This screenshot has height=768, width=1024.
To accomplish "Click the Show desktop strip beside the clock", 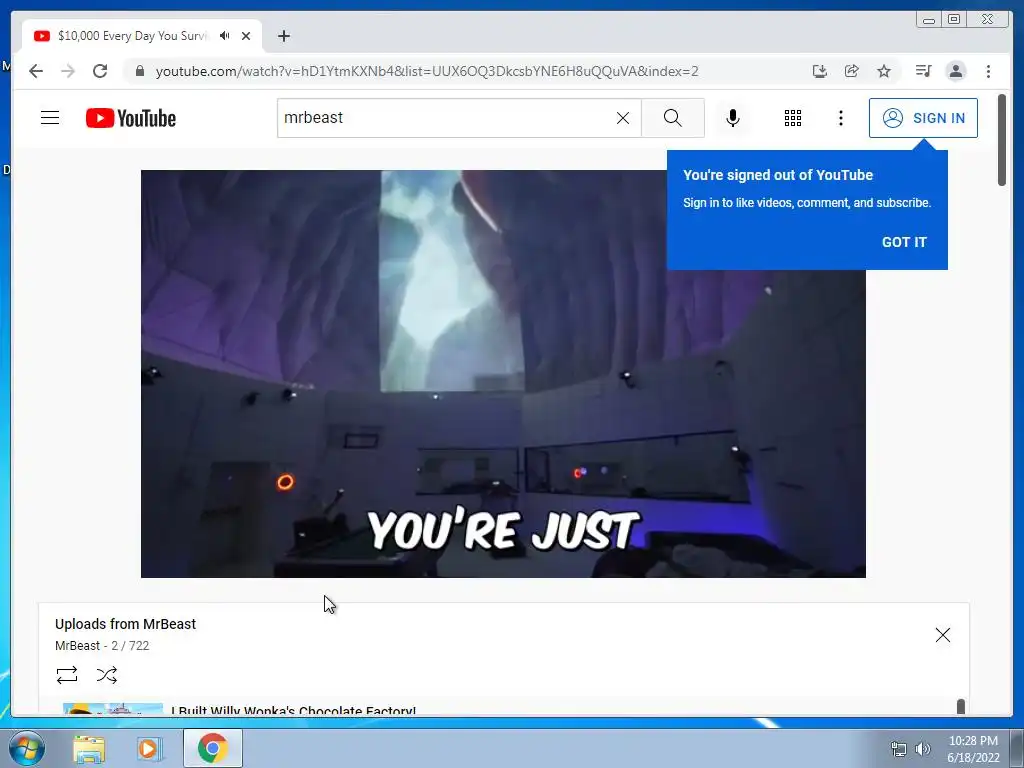I will pos(1017,748).
